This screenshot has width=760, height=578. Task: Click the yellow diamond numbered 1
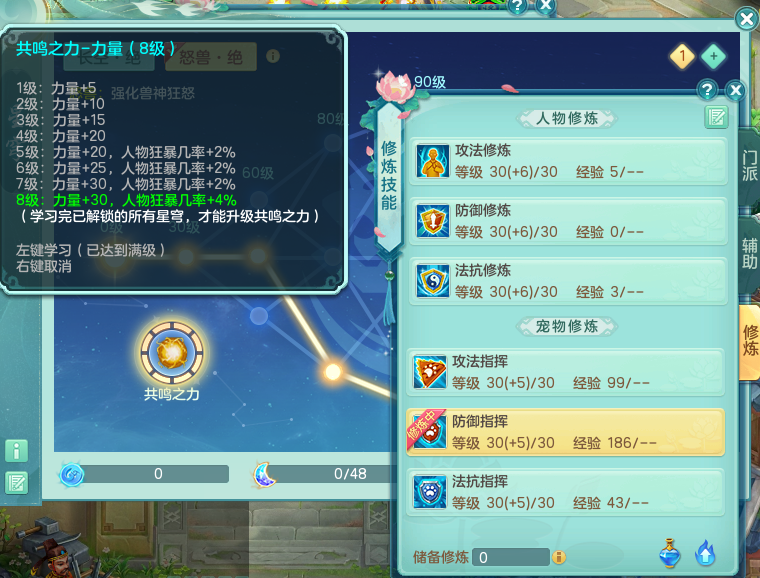point(682,57)
